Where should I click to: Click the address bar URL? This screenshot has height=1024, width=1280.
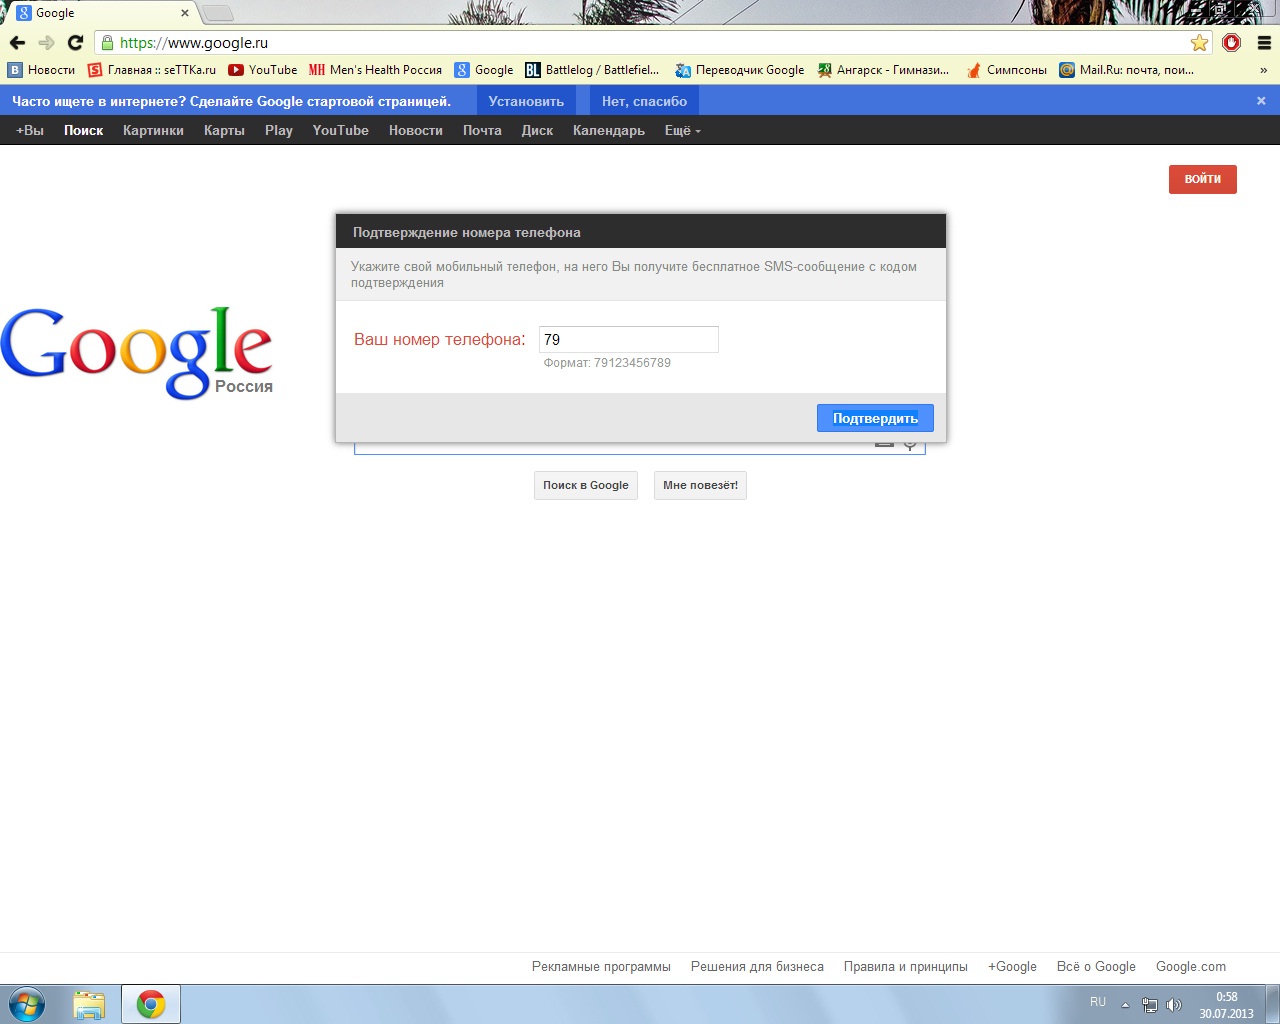(194, 43)
